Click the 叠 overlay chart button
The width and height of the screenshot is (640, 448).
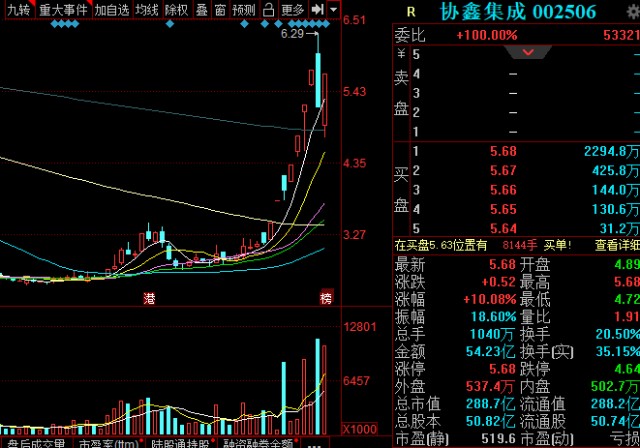point(202,10)
